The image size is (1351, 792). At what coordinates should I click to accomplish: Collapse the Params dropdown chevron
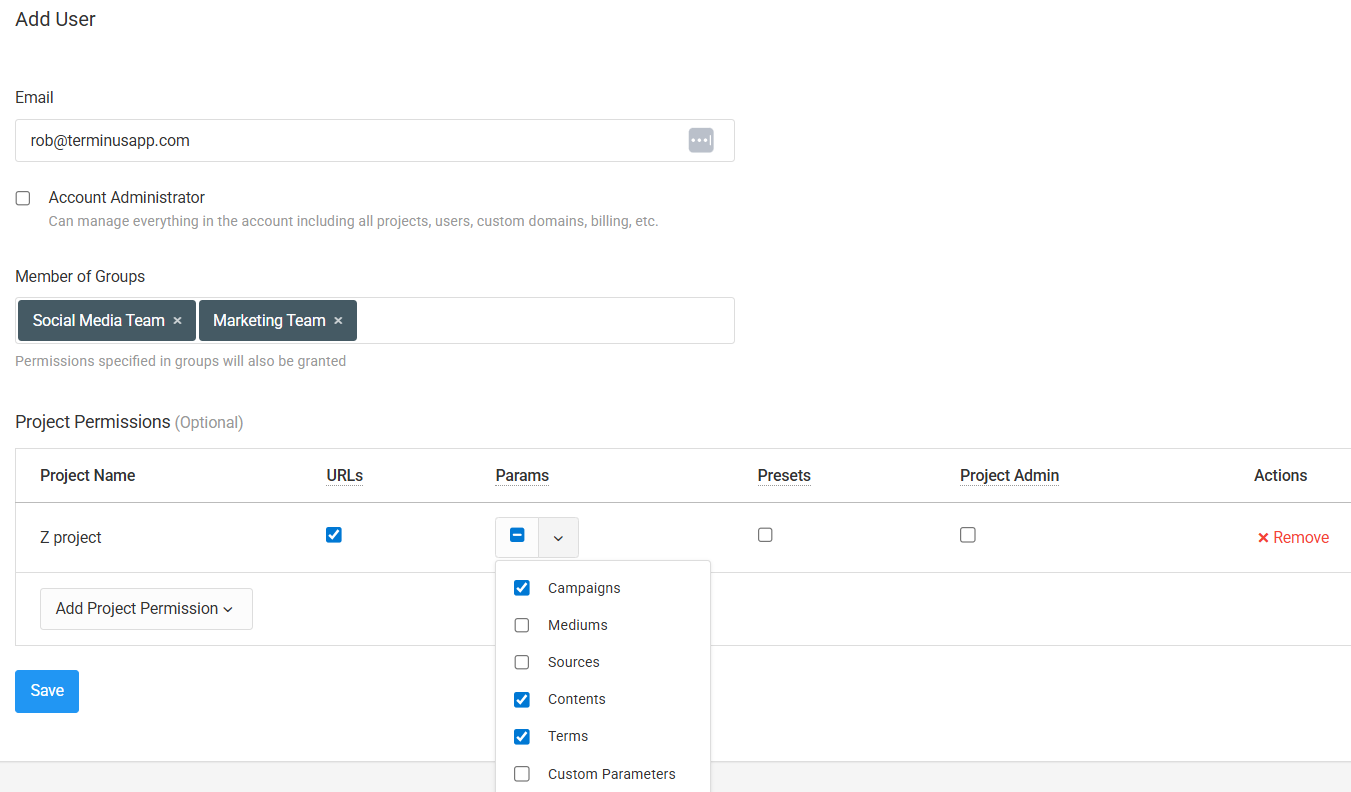558,538
